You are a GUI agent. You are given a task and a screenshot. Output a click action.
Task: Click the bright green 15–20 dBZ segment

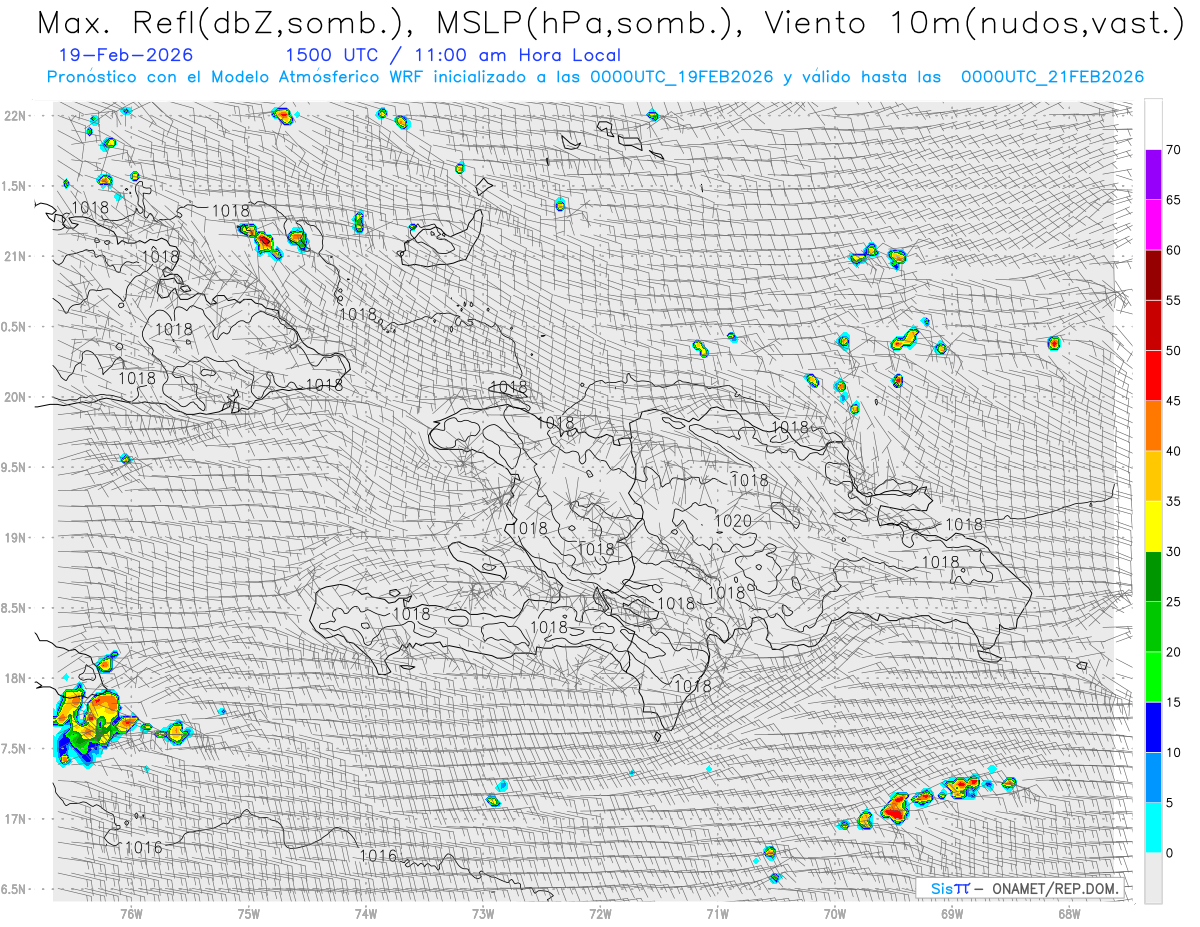[x=1153, y=677]
